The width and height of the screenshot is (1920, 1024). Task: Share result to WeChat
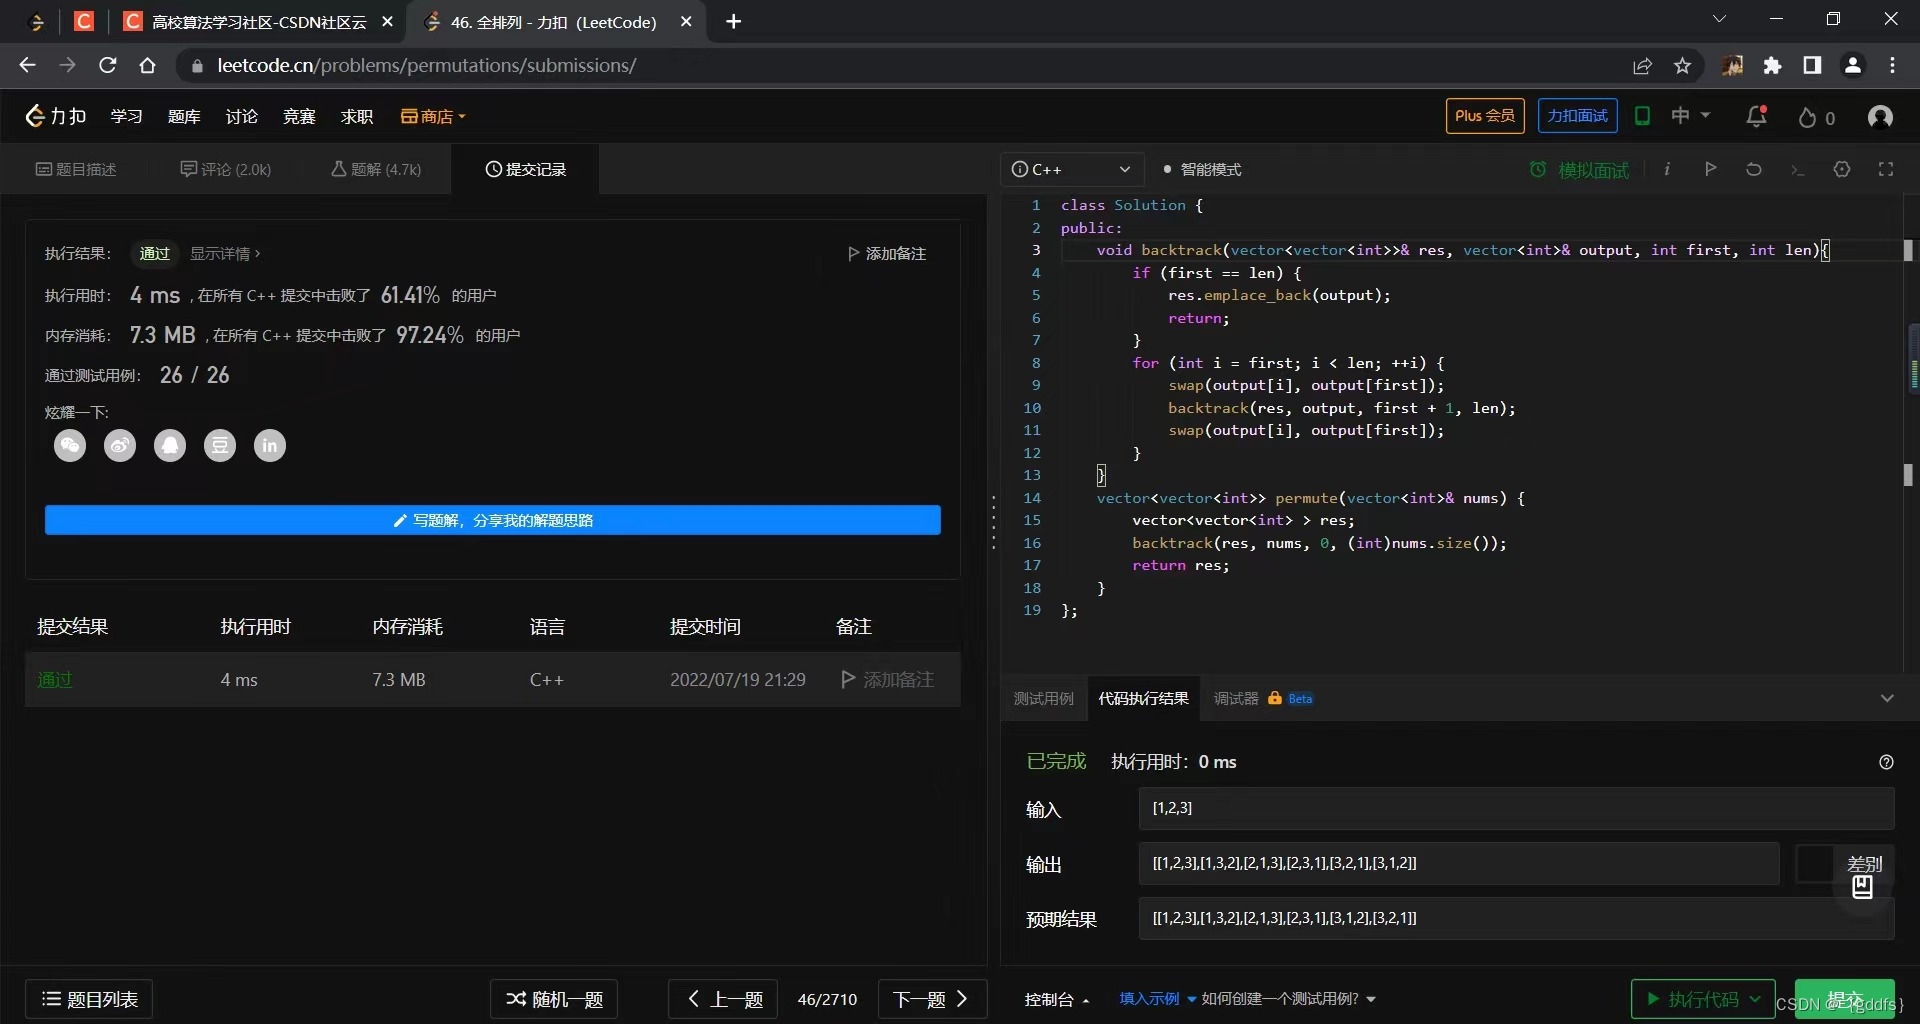pos(70,446)
